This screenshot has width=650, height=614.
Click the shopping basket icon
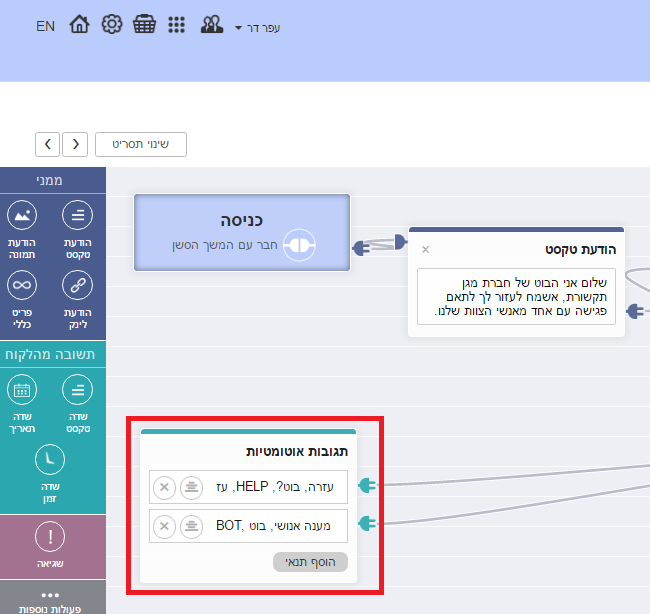[144, 26]
